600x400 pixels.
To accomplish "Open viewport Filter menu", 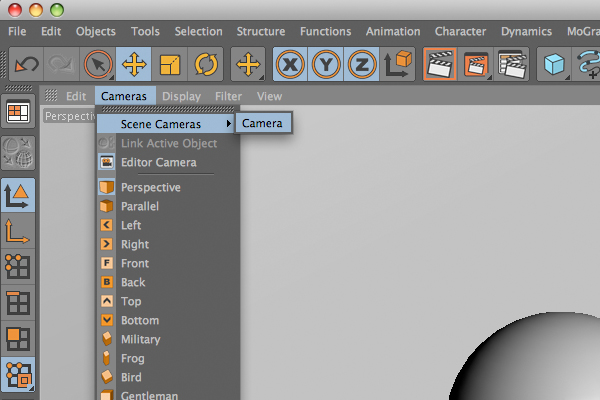I will [228, 96].
